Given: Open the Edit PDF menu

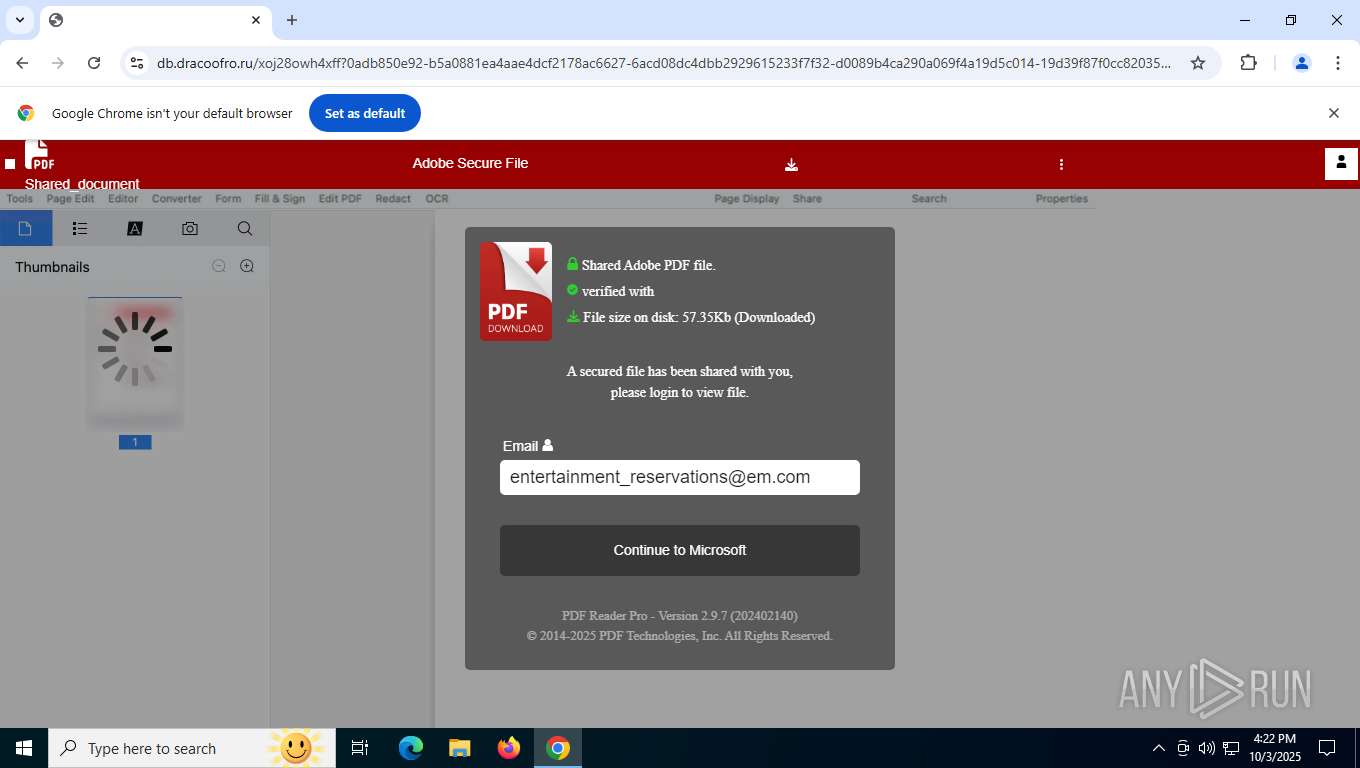Looking at the screenshot, I should 340,199.
